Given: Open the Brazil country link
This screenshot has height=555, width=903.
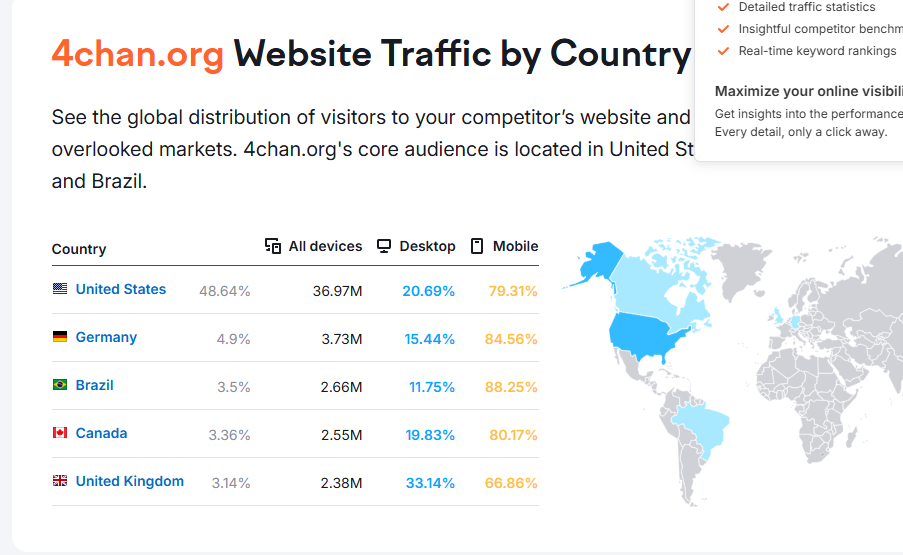Looking at the screenshot, I should pyautogui.click(x=95, y=385).
